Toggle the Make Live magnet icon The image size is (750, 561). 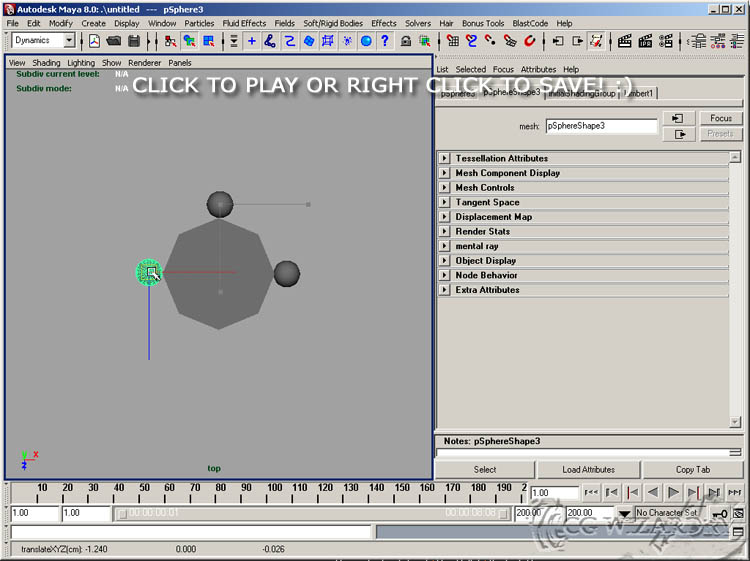pyautogui.click(x=530, y=41)
